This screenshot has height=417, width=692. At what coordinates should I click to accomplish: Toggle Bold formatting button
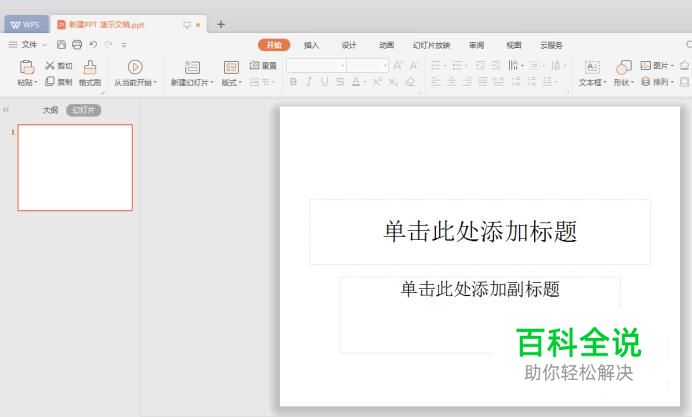pyautogui.click(x=294, y=82)
